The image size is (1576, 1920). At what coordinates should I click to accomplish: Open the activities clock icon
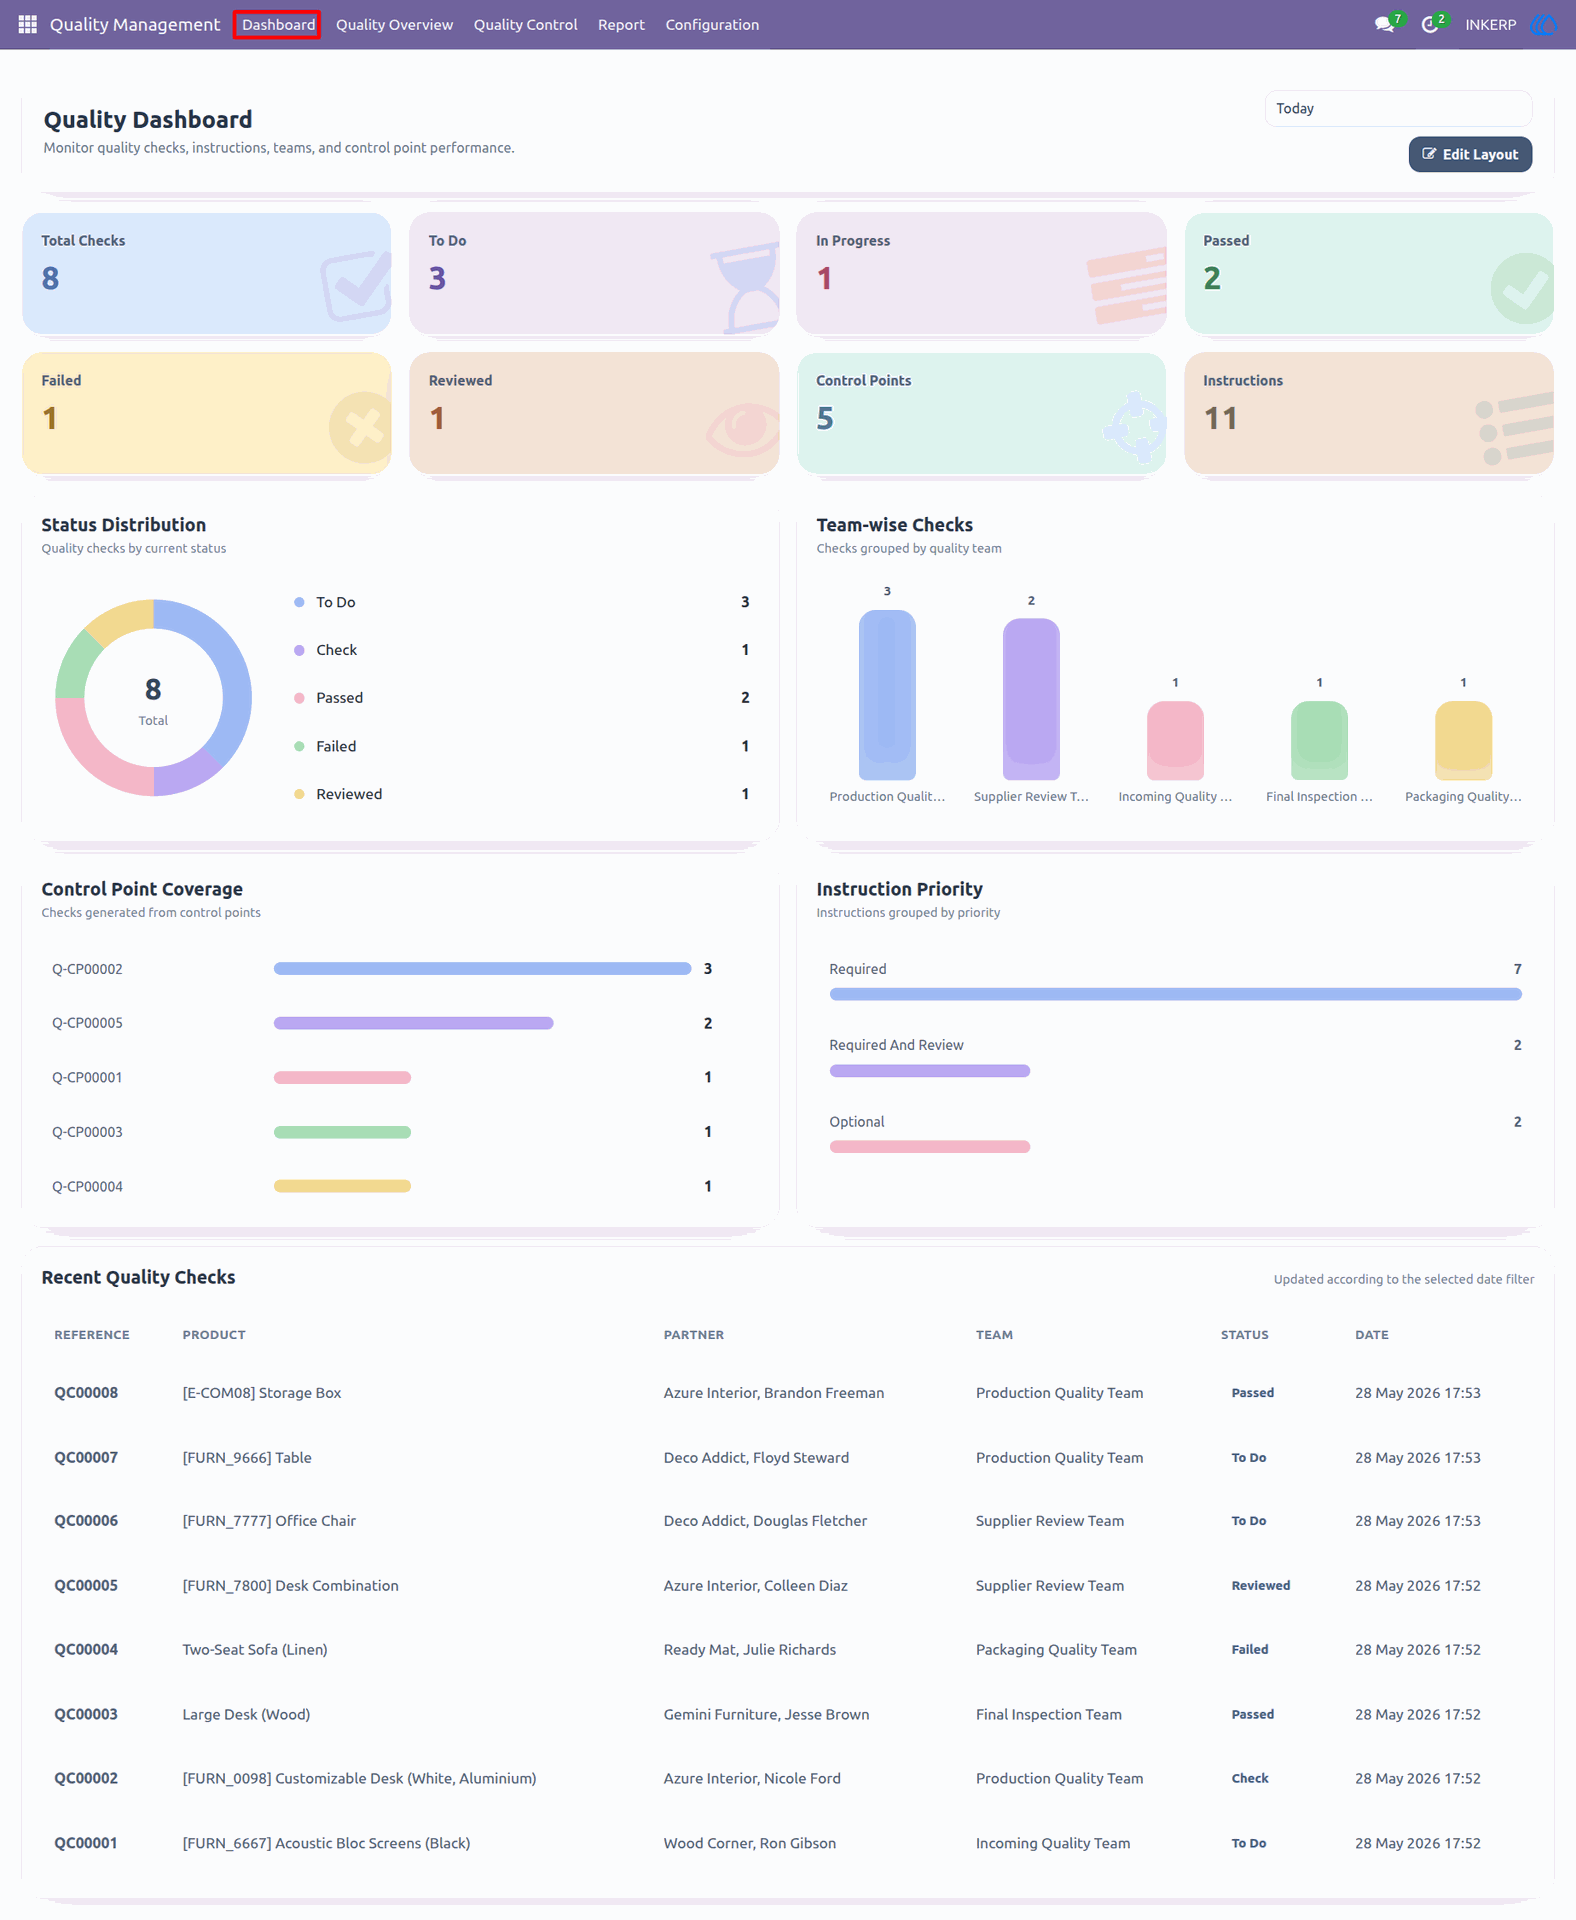pos(1430,24)
